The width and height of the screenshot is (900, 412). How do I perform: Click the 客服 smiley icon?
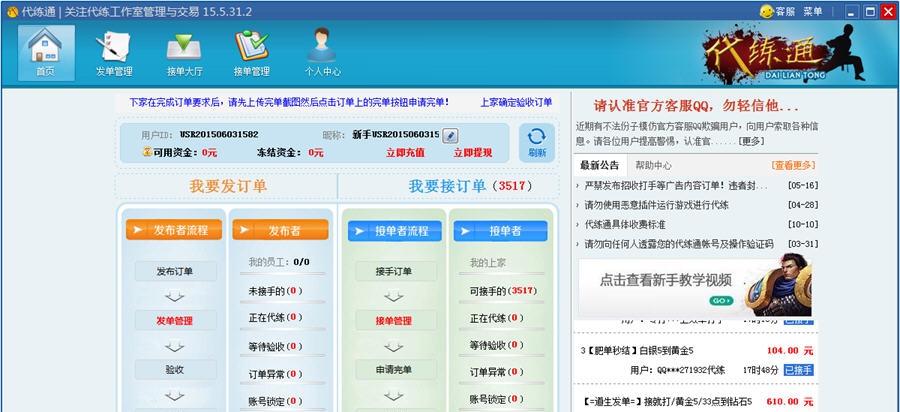[x=767, y=11]
